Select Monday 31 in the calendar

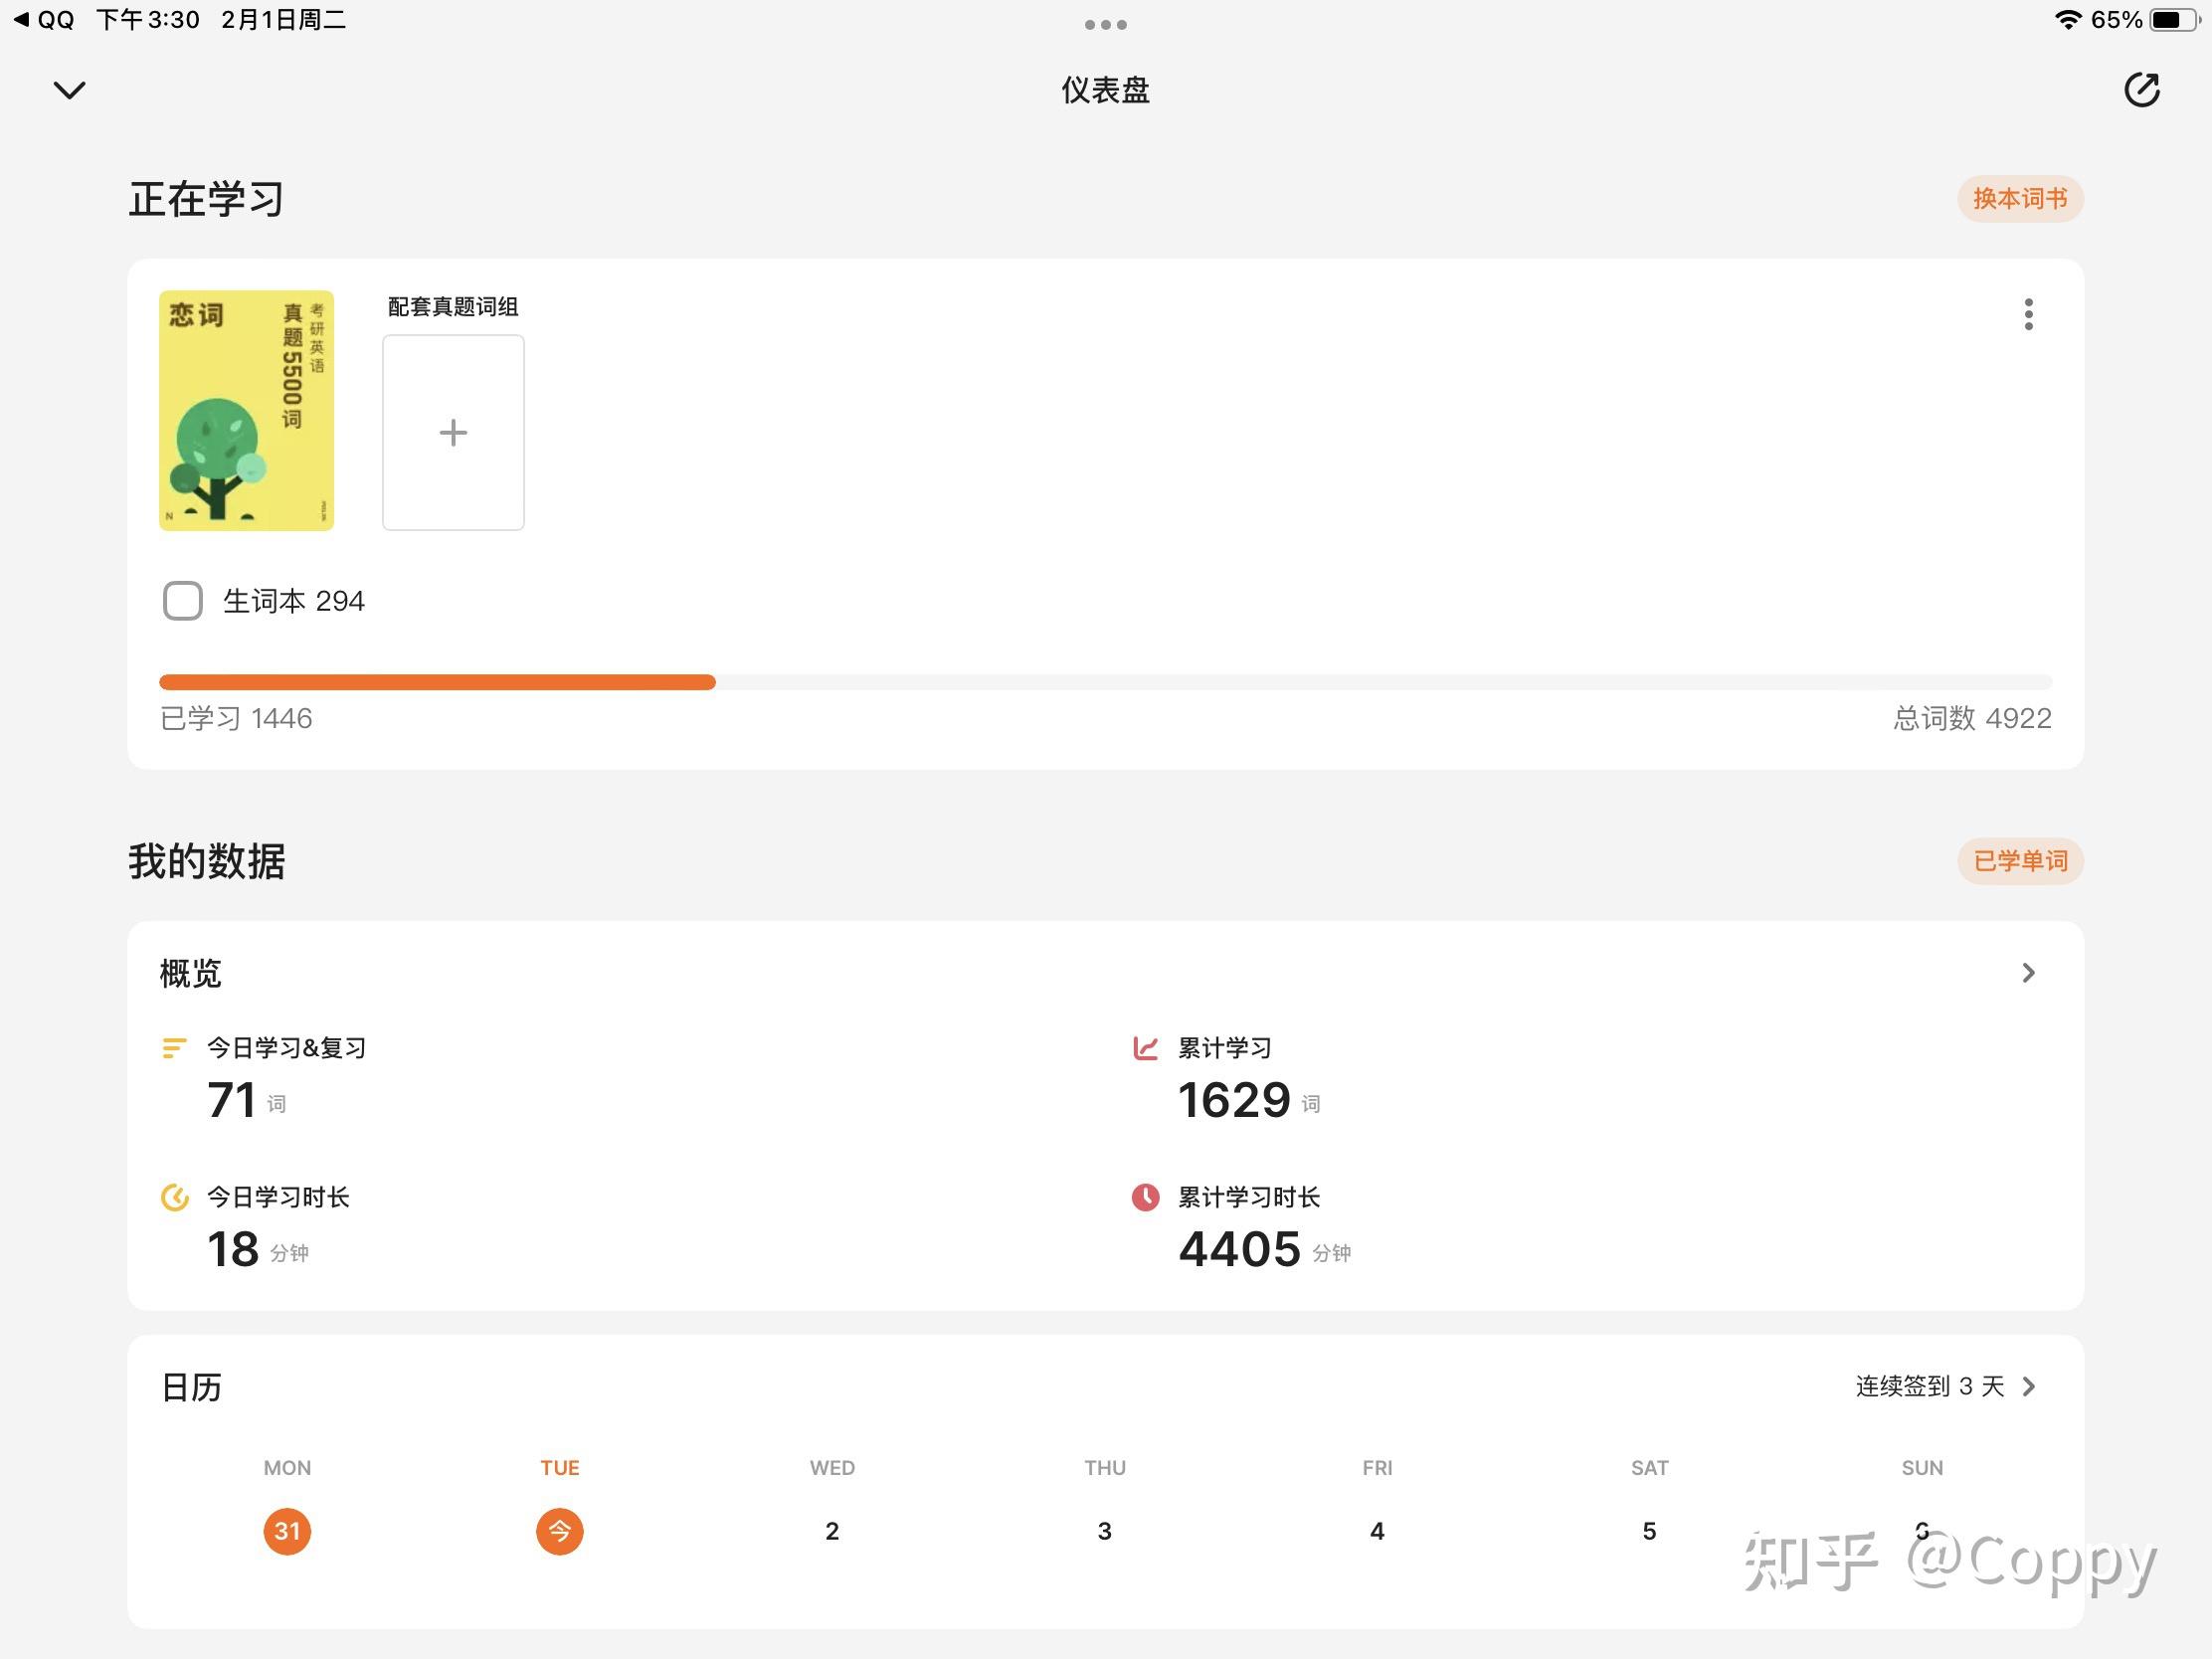tap(287, 1531)
